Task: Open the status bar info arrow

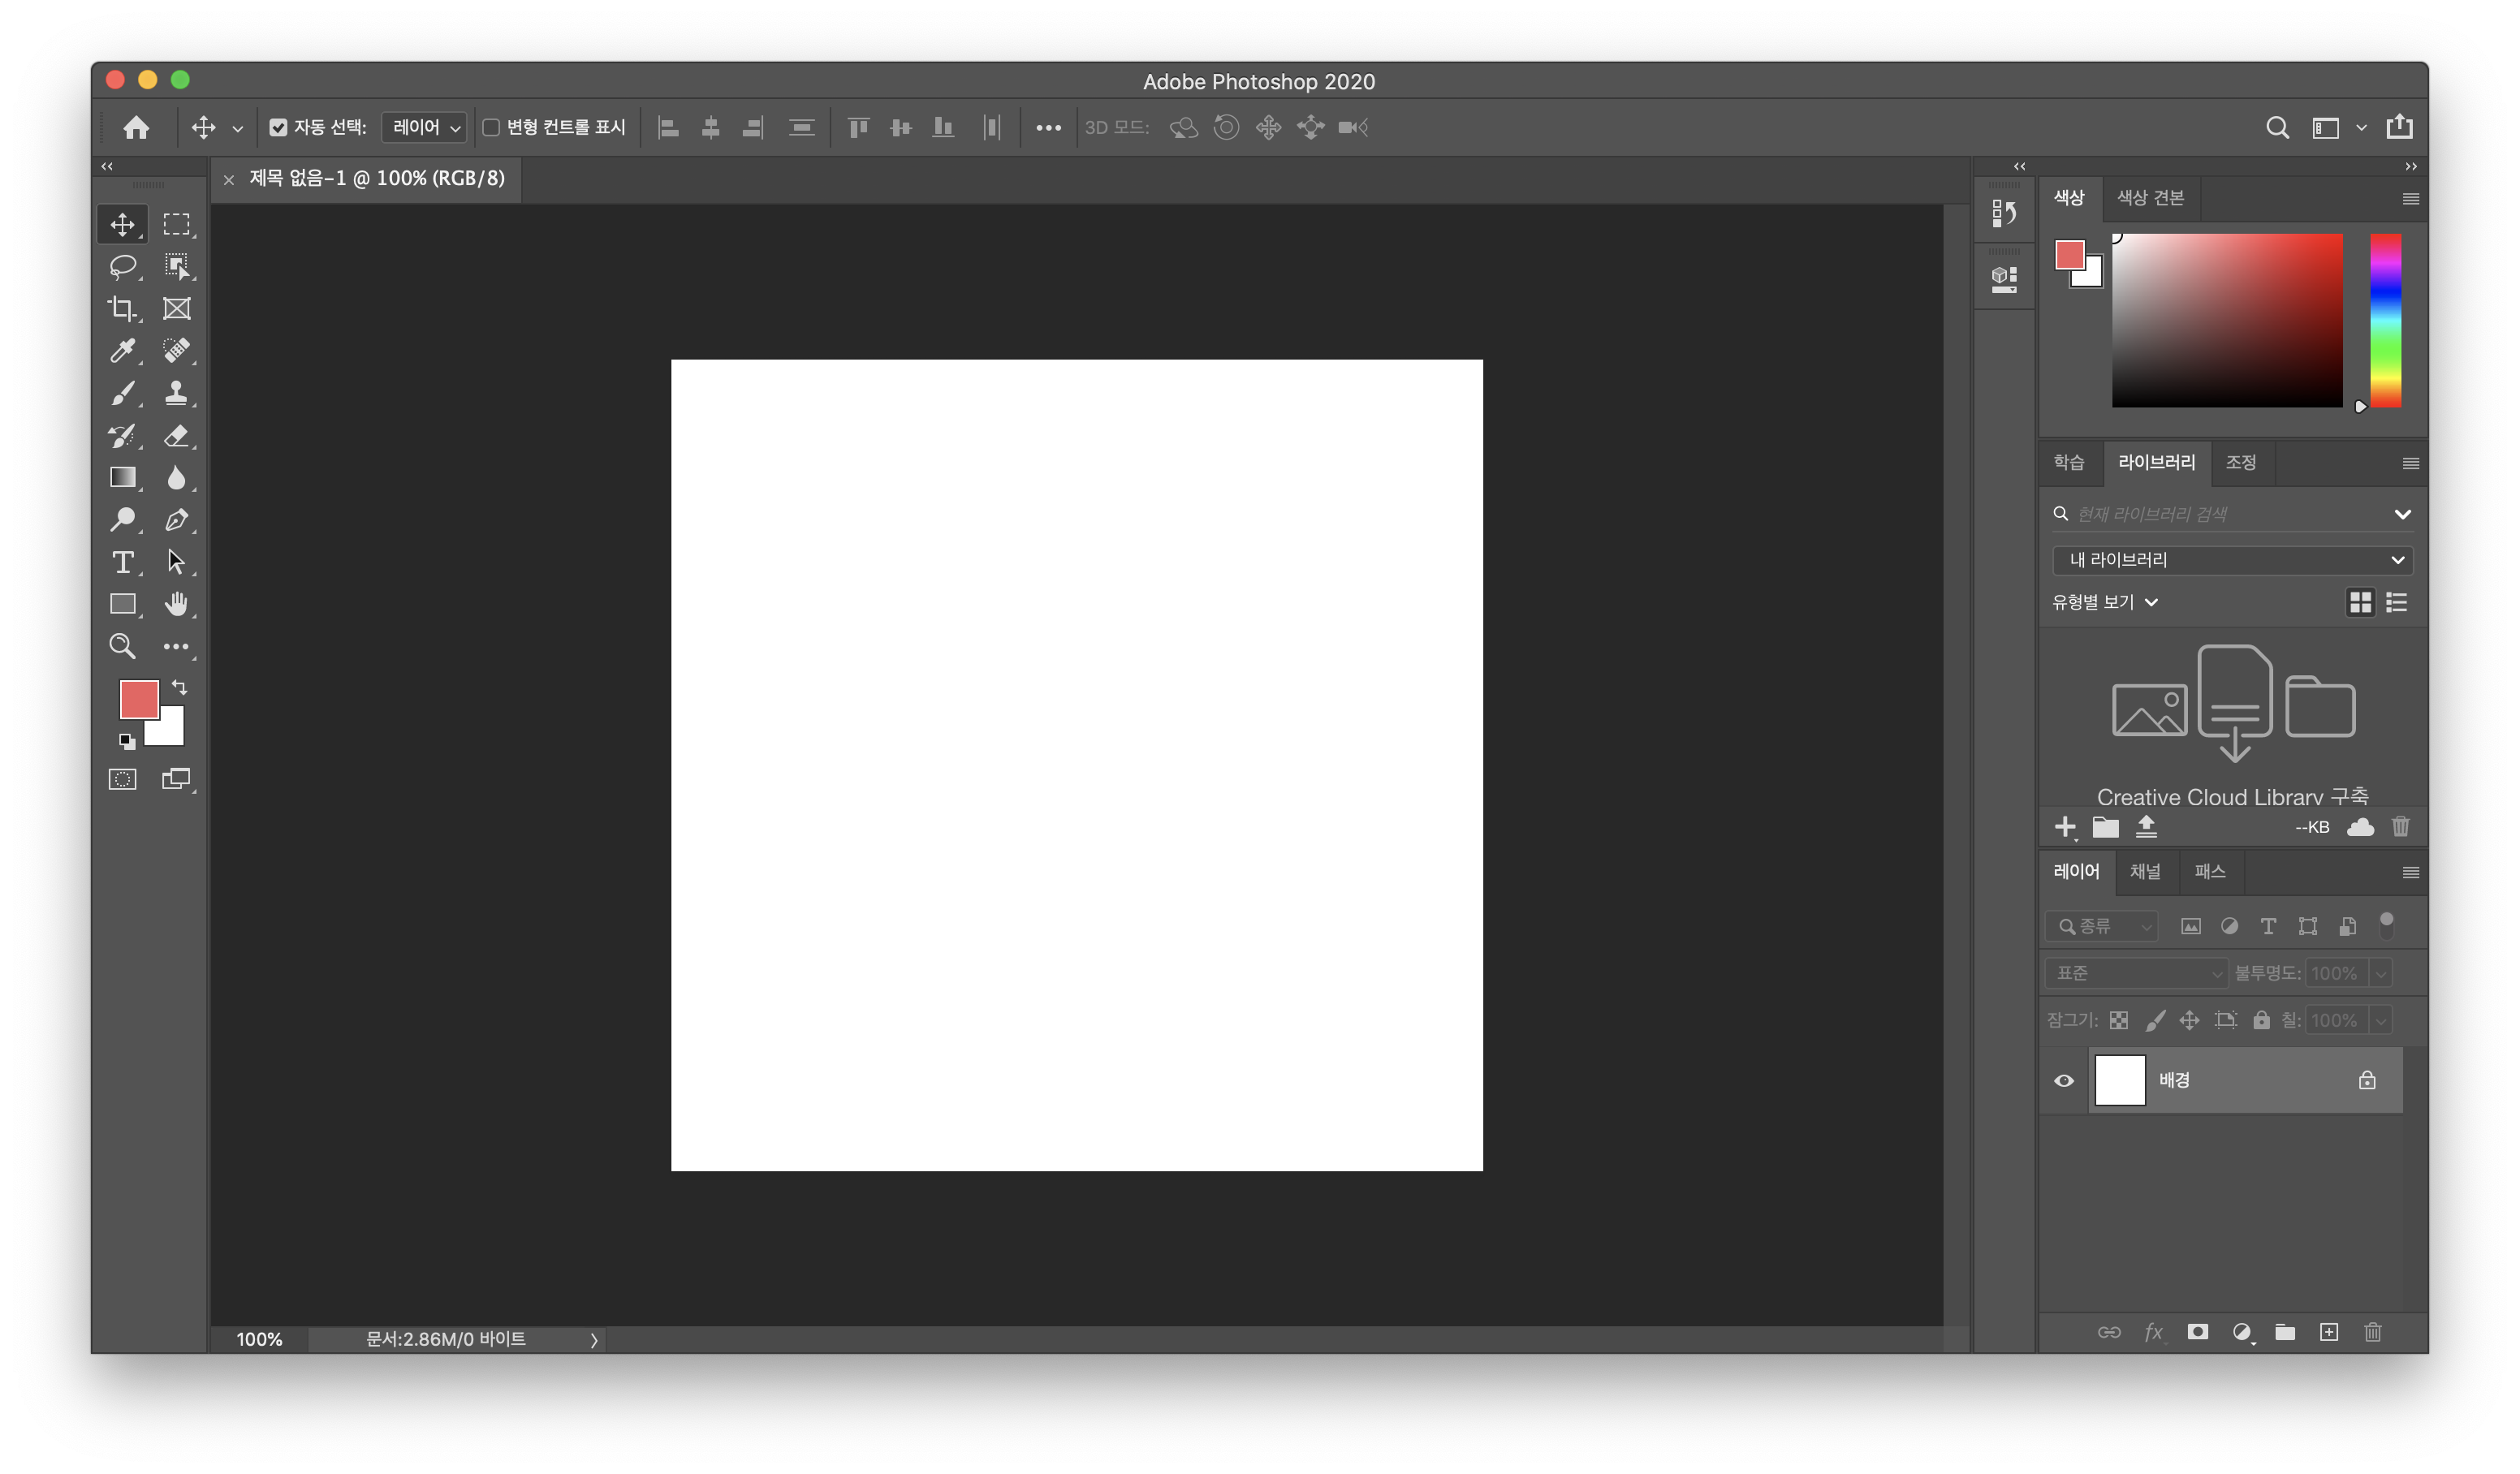Action: click(593, 1340)
